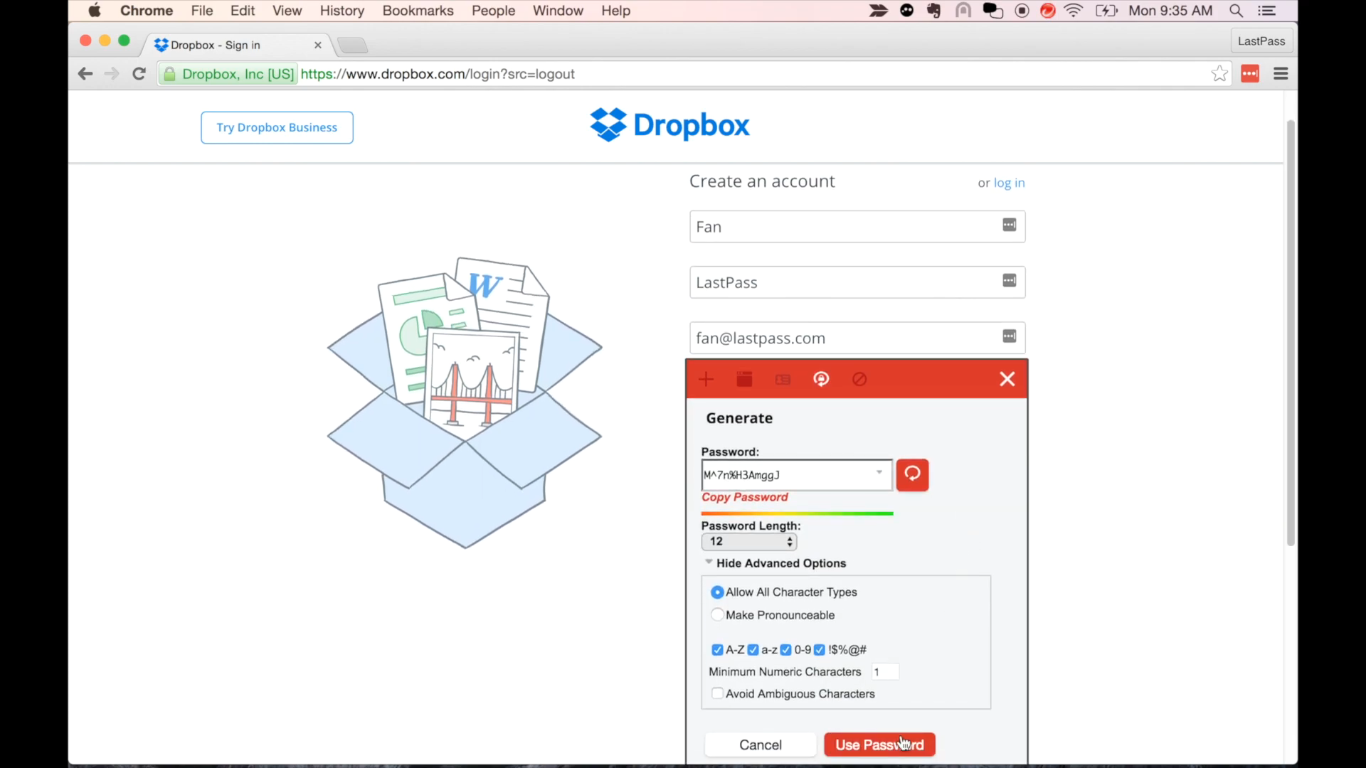This screenshot has width=1366, height=768.
Task: Click the plus icon in LastPass popup
Action: pyautogui.click(x=706, y=379)
